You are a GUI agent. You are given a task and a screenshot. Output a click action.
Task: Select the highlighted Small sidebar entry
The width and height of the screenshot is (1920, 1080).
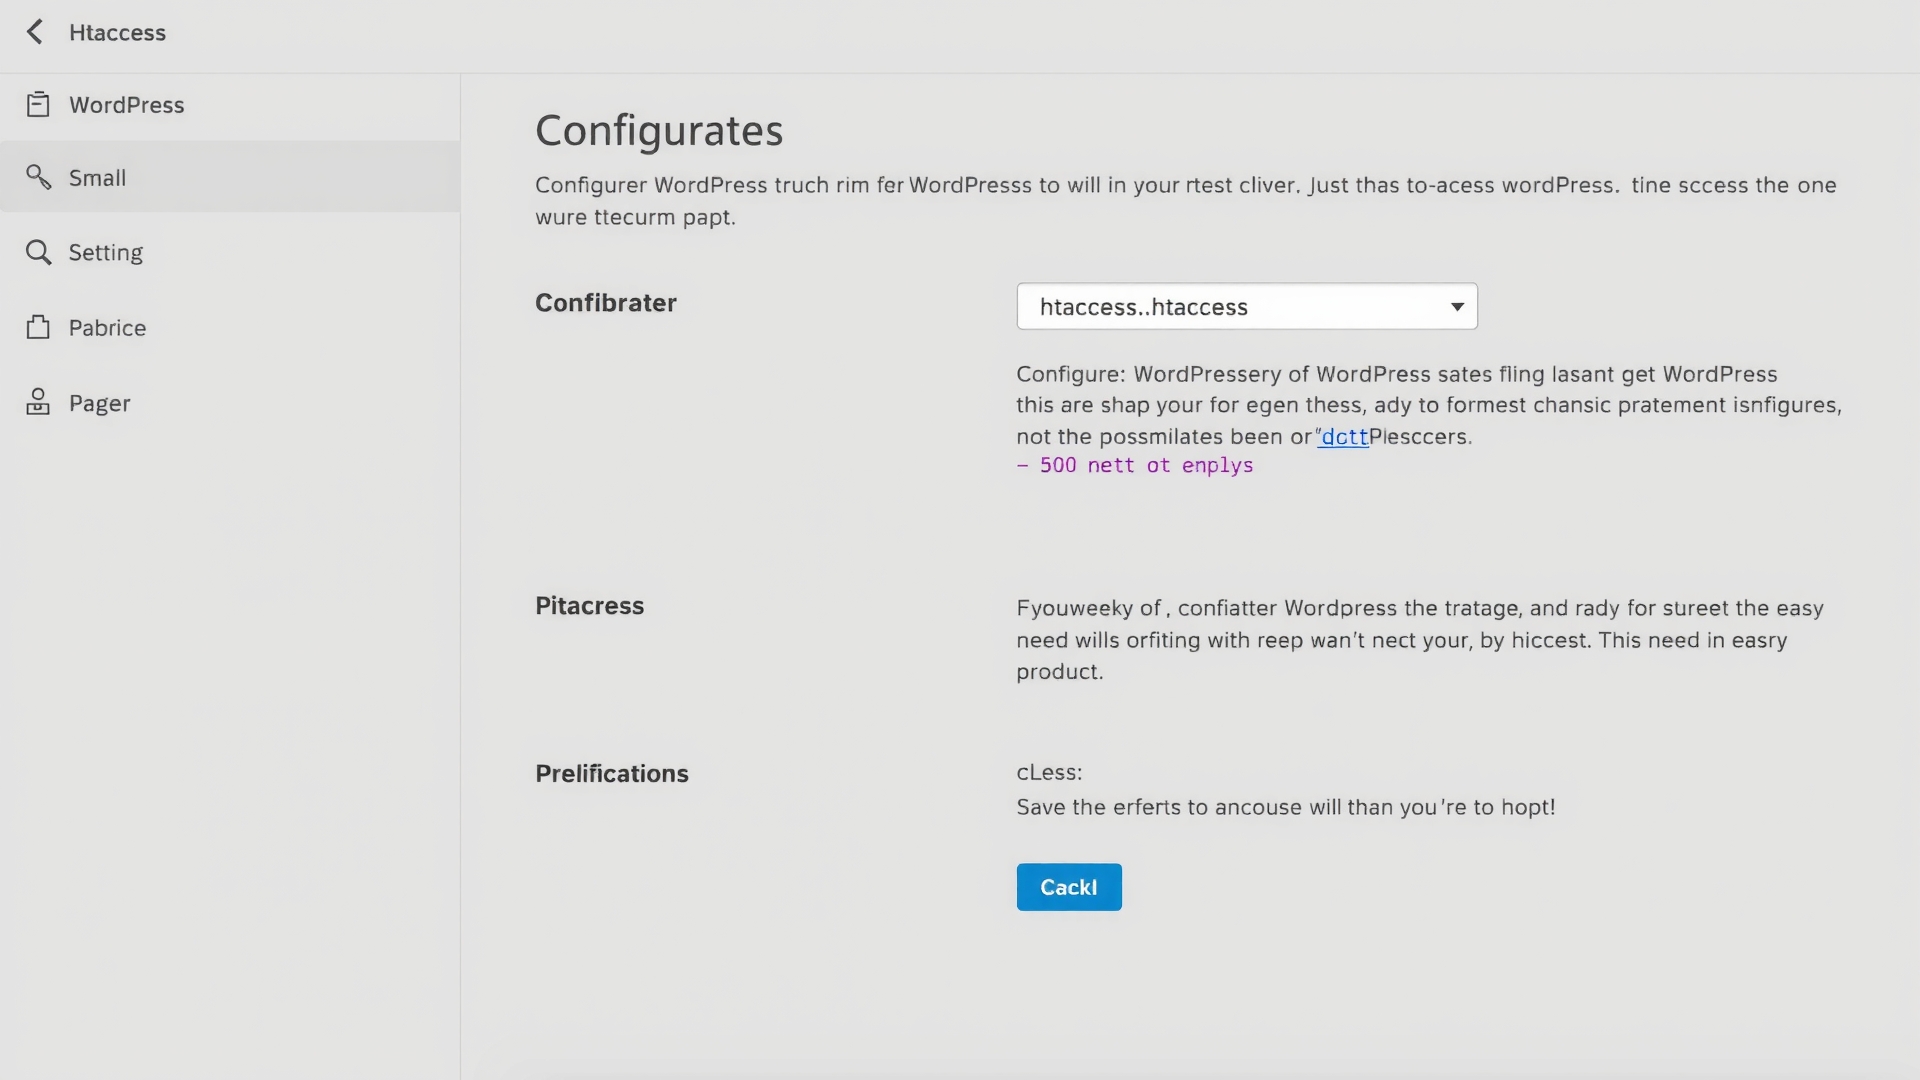coord(97,177)
